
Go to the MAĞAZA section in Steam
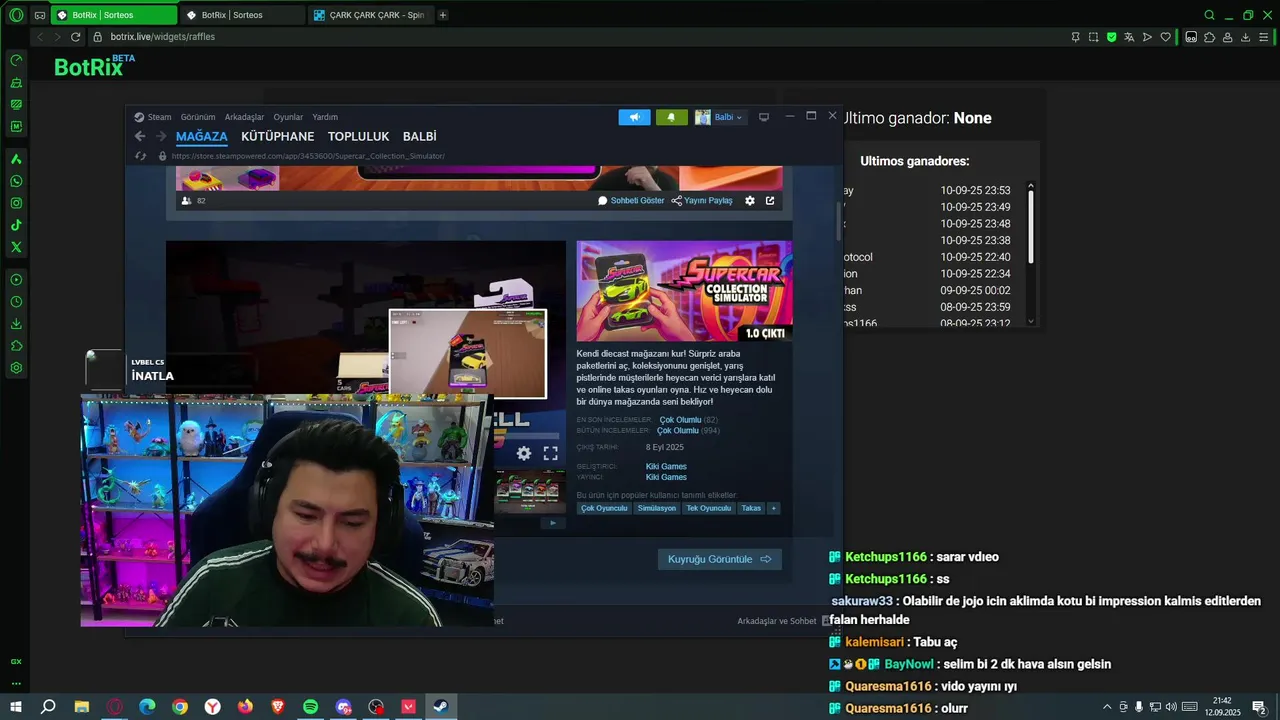click(202, 136)
